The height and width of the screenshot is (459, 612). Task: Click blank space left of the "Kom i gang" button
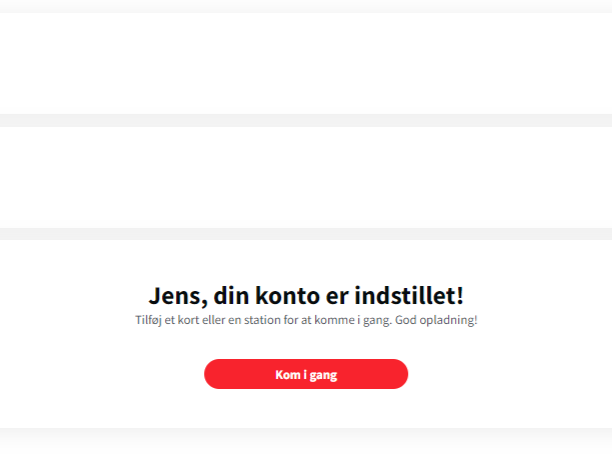coord(100,374)
